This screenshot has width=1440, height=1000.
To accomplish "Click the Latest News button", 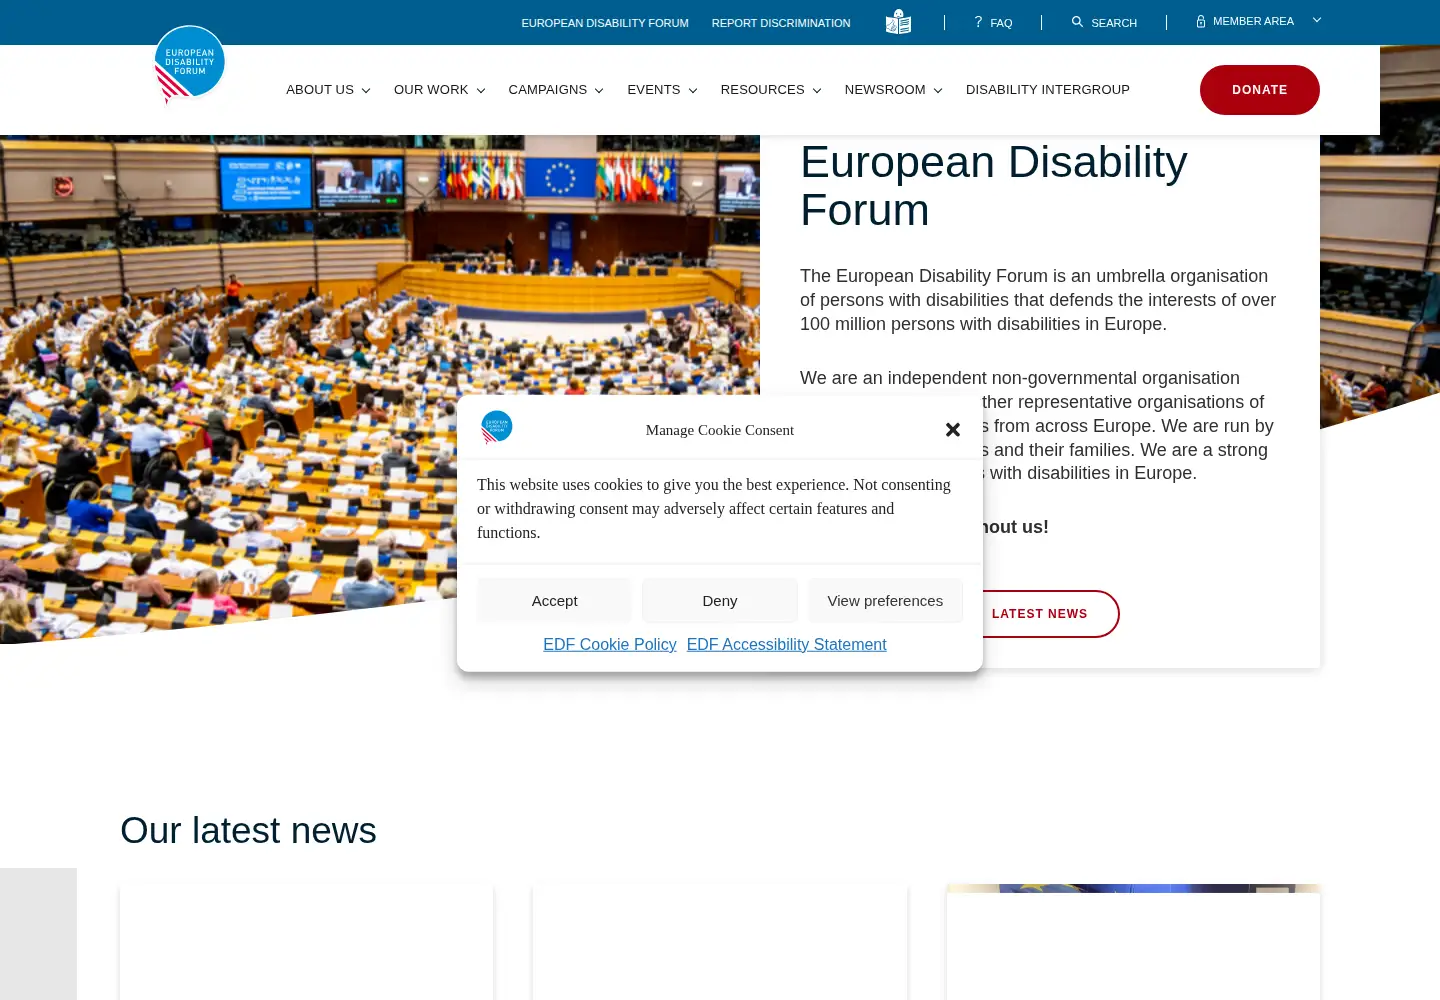I will tap(1040, 614).
